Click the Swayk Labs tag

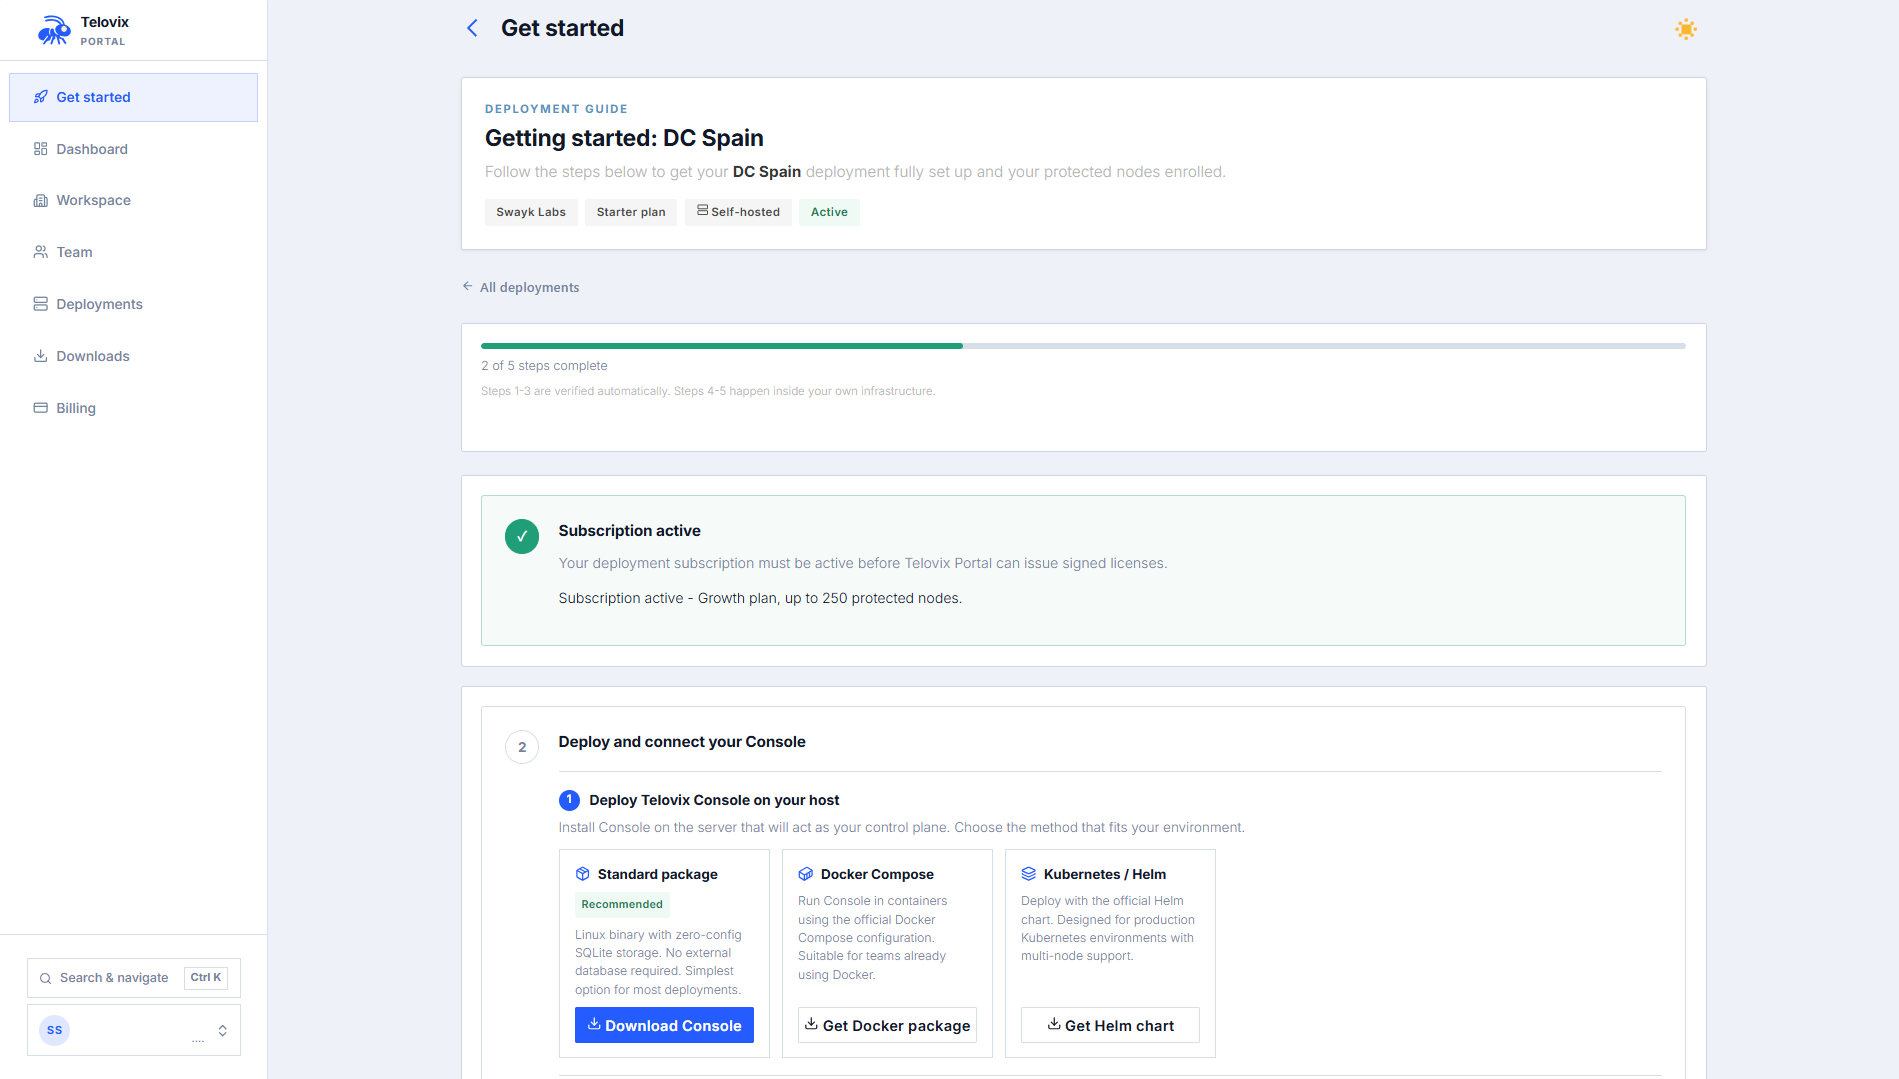click(x=531, y=212)
